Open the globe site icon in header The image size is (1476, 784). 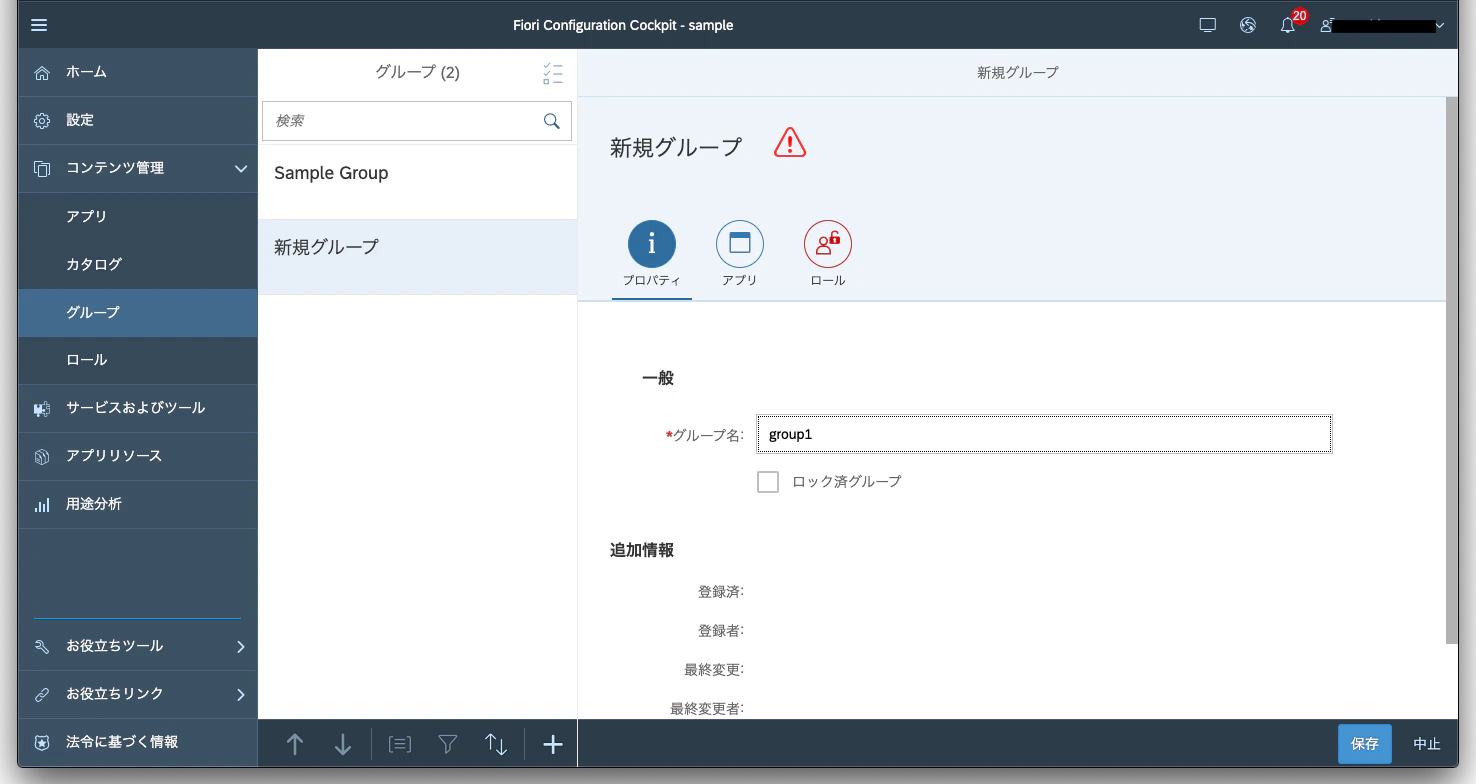(x=1248, y=25)
